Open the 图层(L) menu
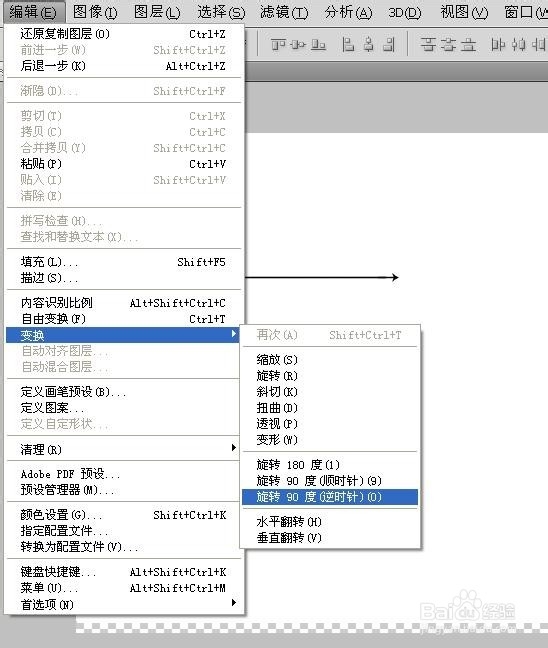The image size is (548, 648). click(157, 12)
